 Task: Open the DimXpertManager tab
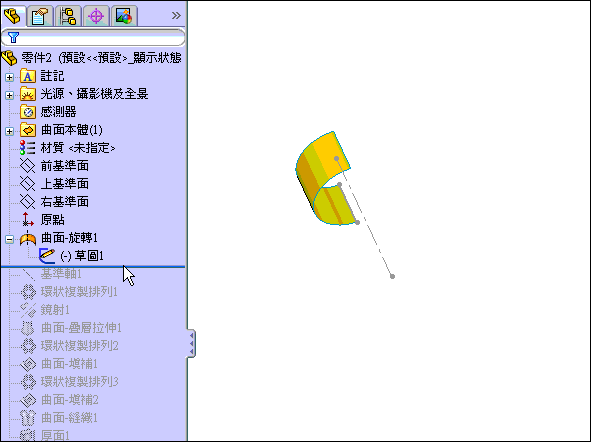pyautogui.click(x=96, y=16)
